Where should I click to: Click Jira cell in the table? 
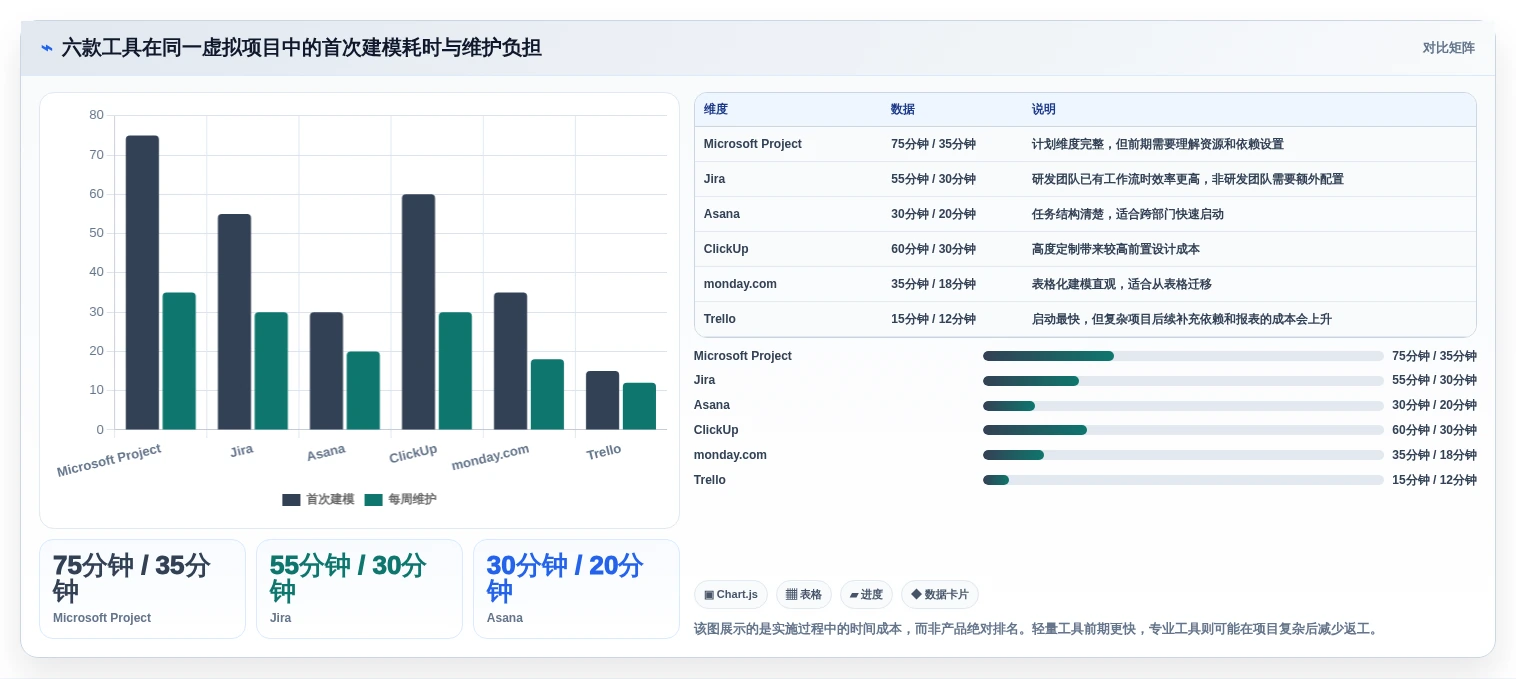tap(715, 179)
